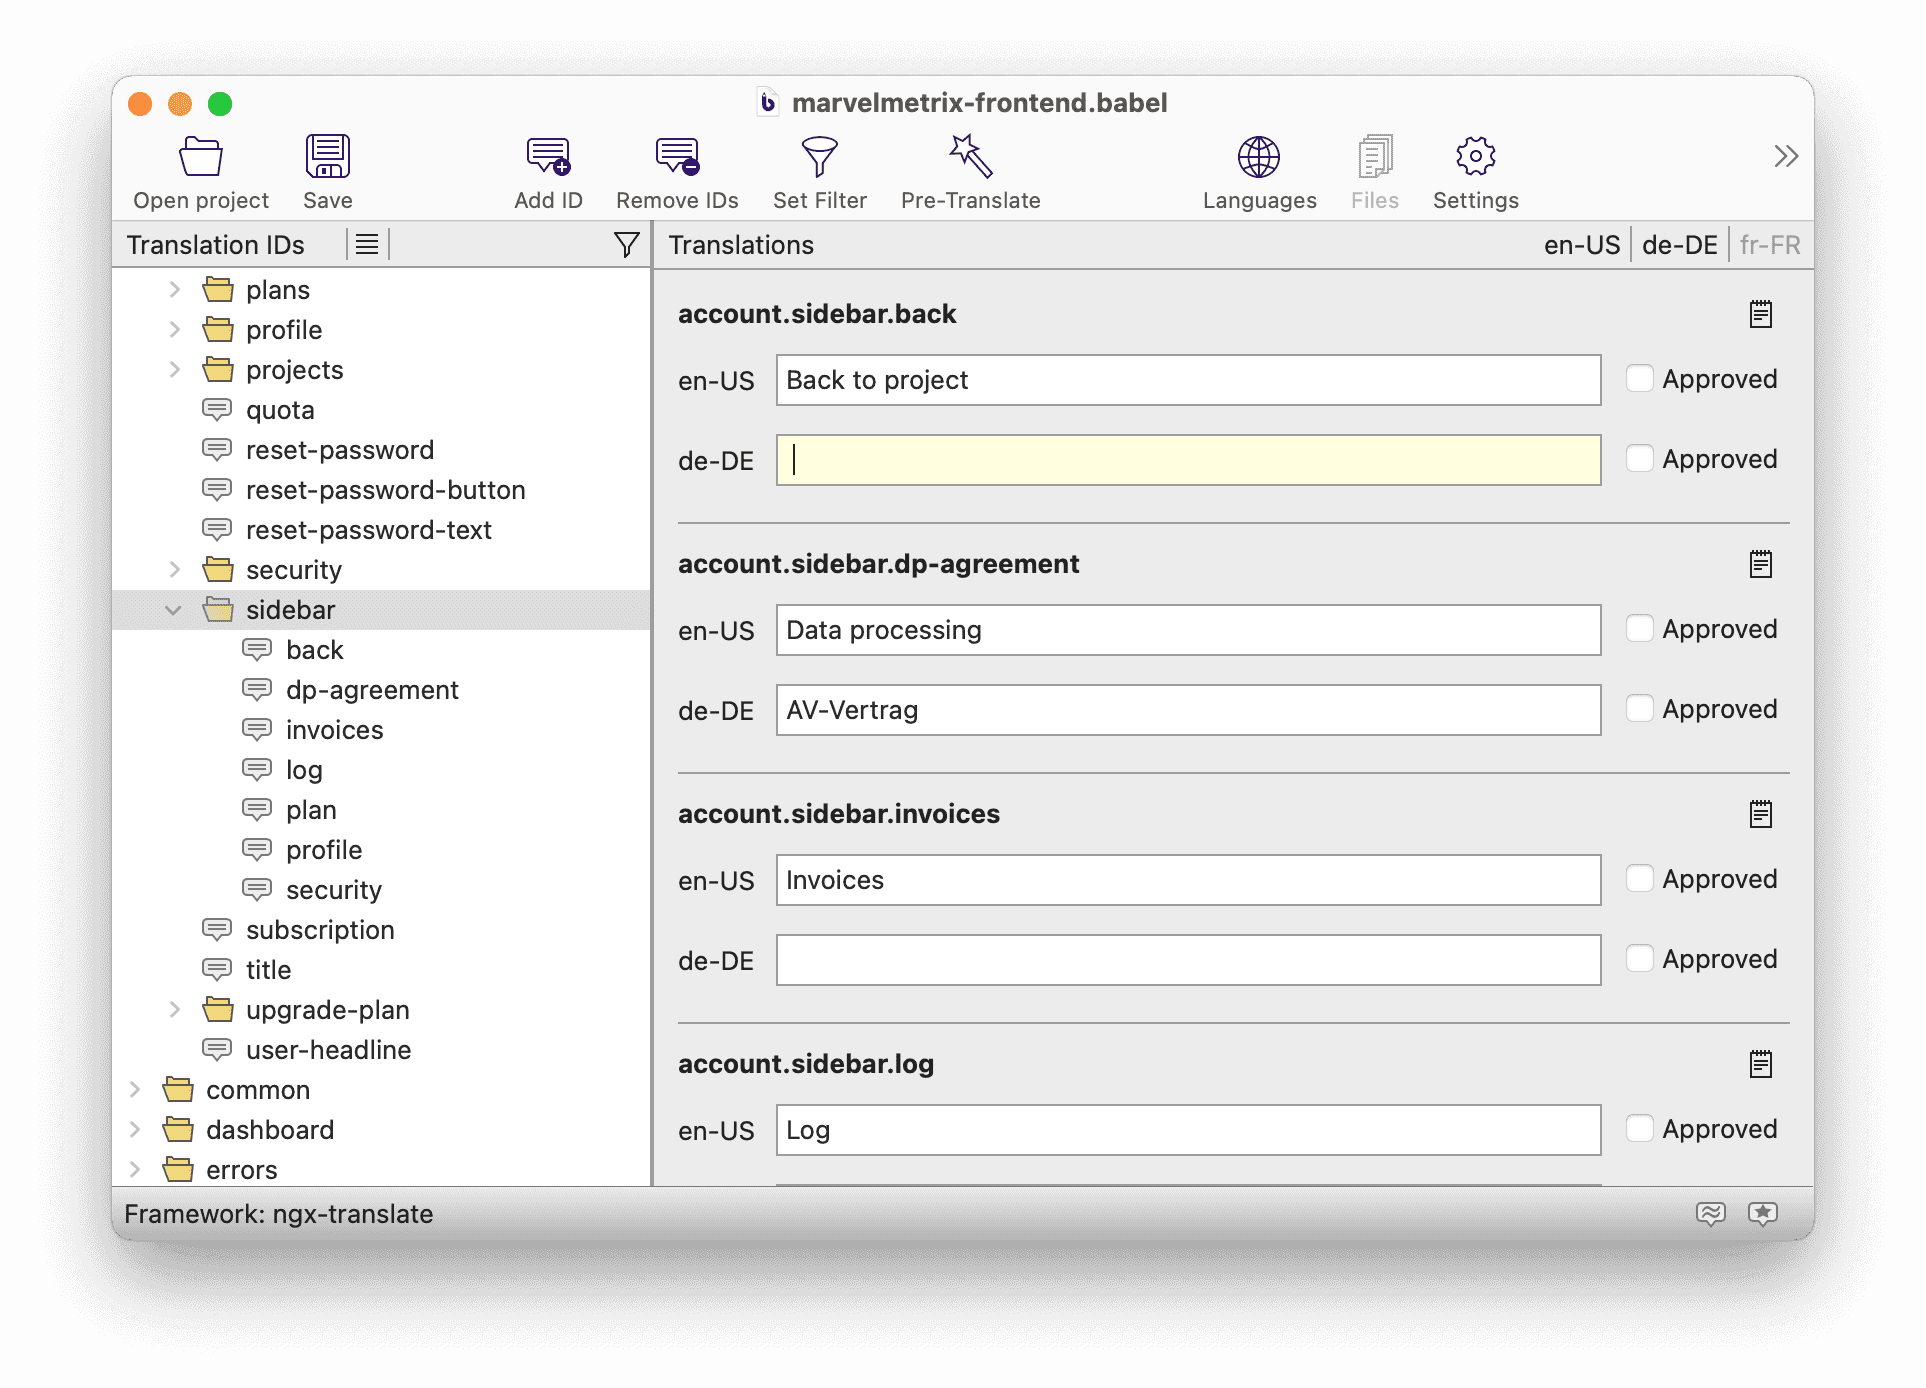
Task: Toggle Approved for de-DE account.sidebar.invoices
Action: (1640, 957)
